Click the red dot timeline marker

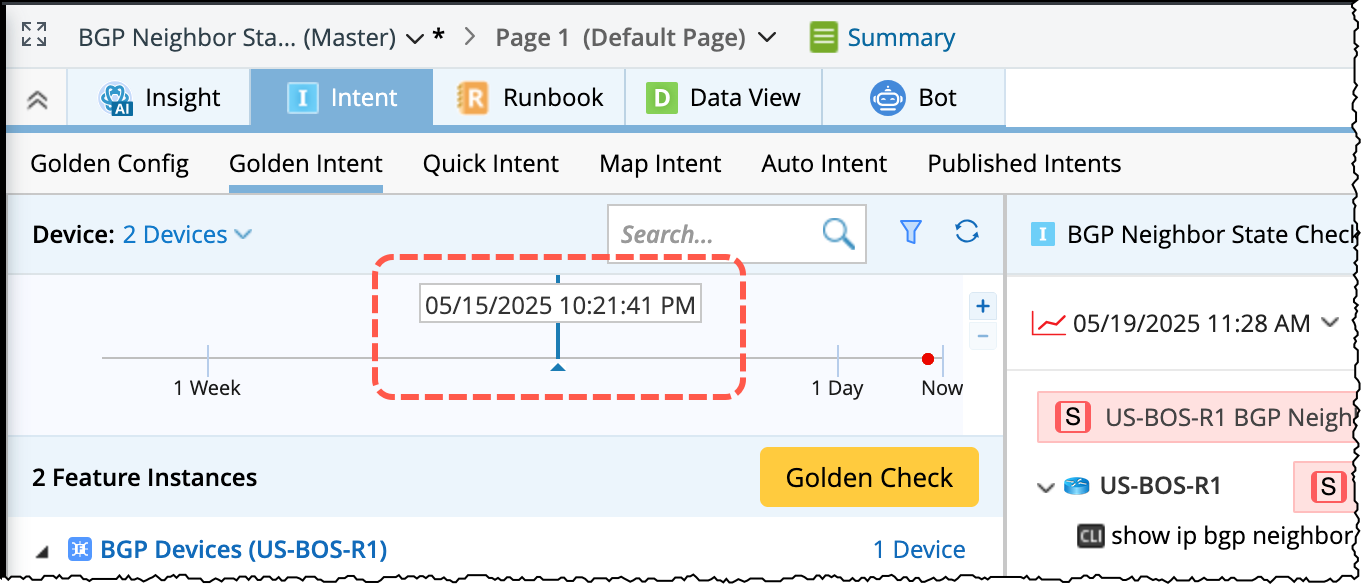[x=928, y=359]
